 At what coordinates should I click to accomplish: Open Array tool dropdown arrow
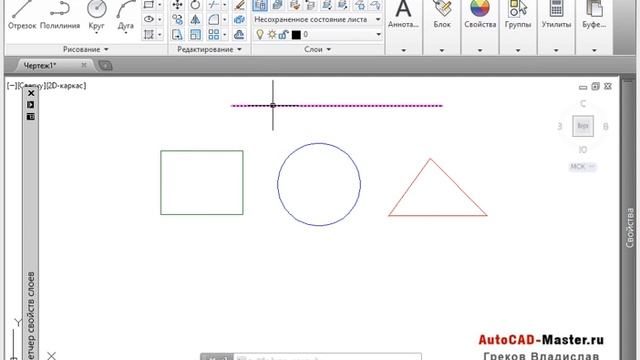pos(224,34)
